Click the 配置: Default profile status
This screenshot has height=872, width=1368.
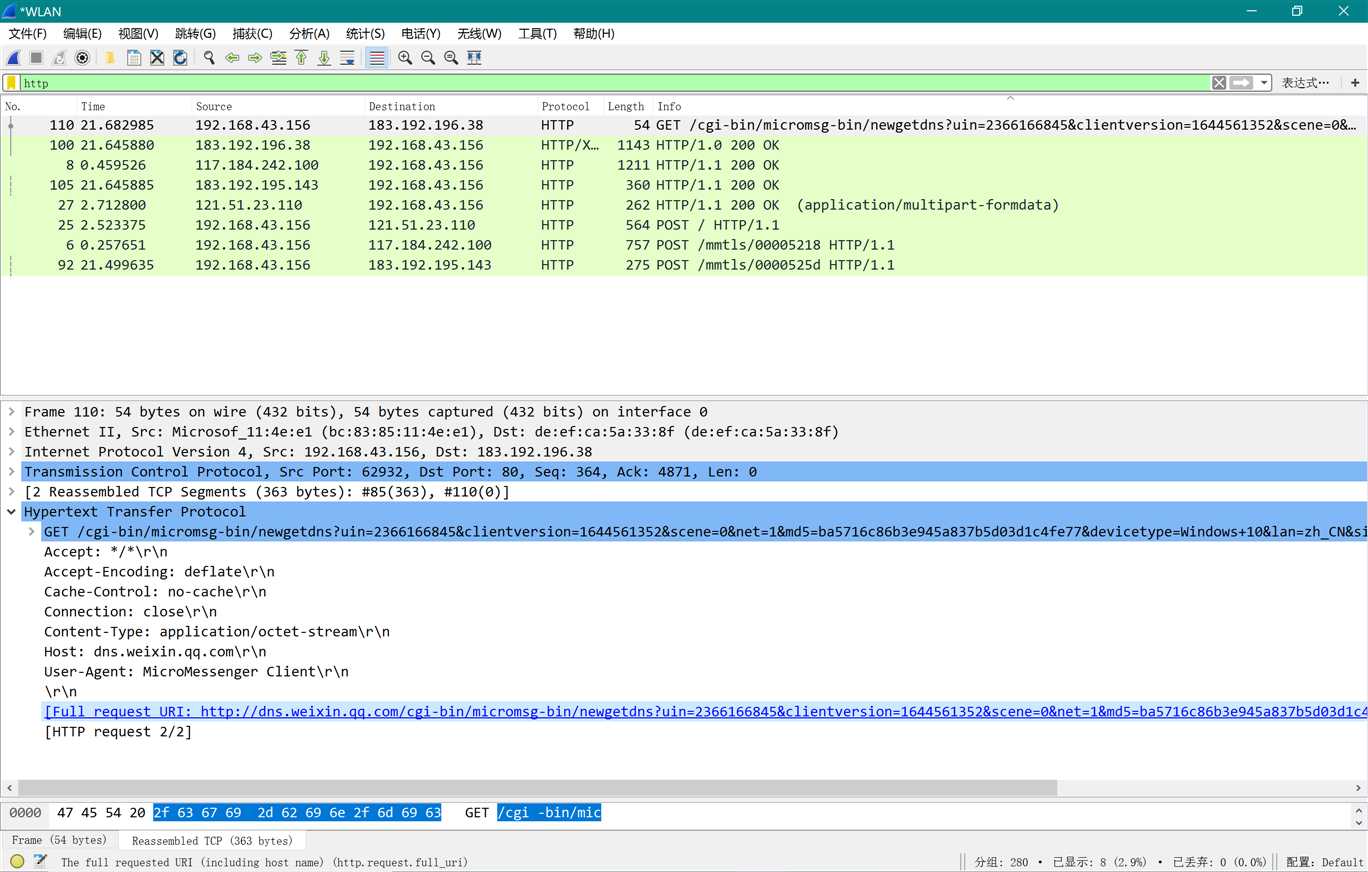(1324, 862)
